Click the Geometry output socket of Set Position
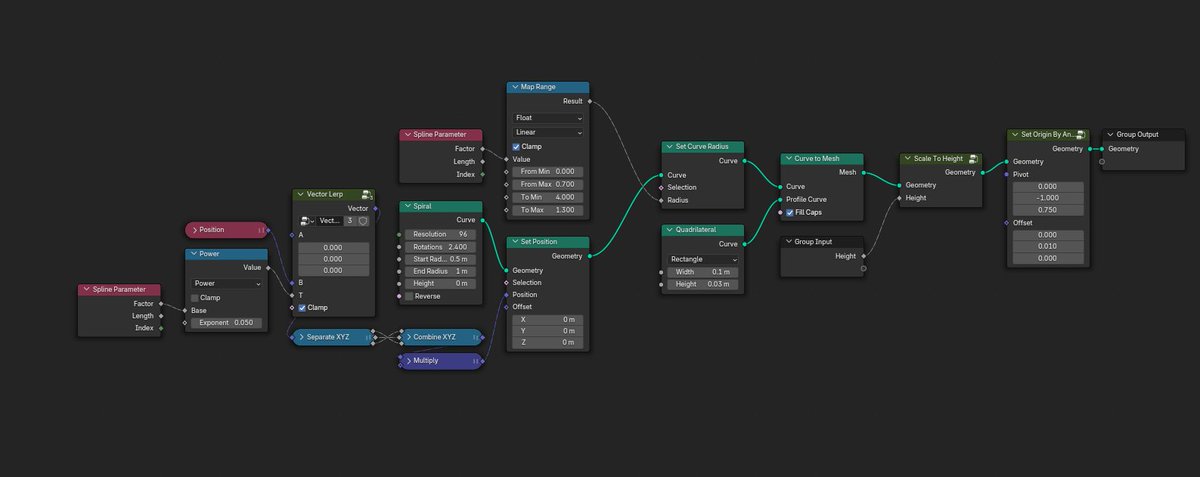1200x477 pixels. click(x=590, y=256)
